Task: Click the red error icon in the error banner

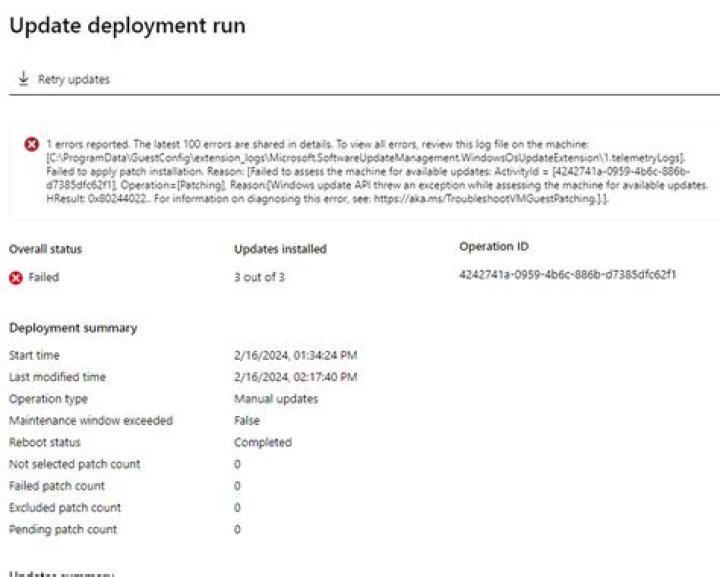Action: click(x=32, y=144)
